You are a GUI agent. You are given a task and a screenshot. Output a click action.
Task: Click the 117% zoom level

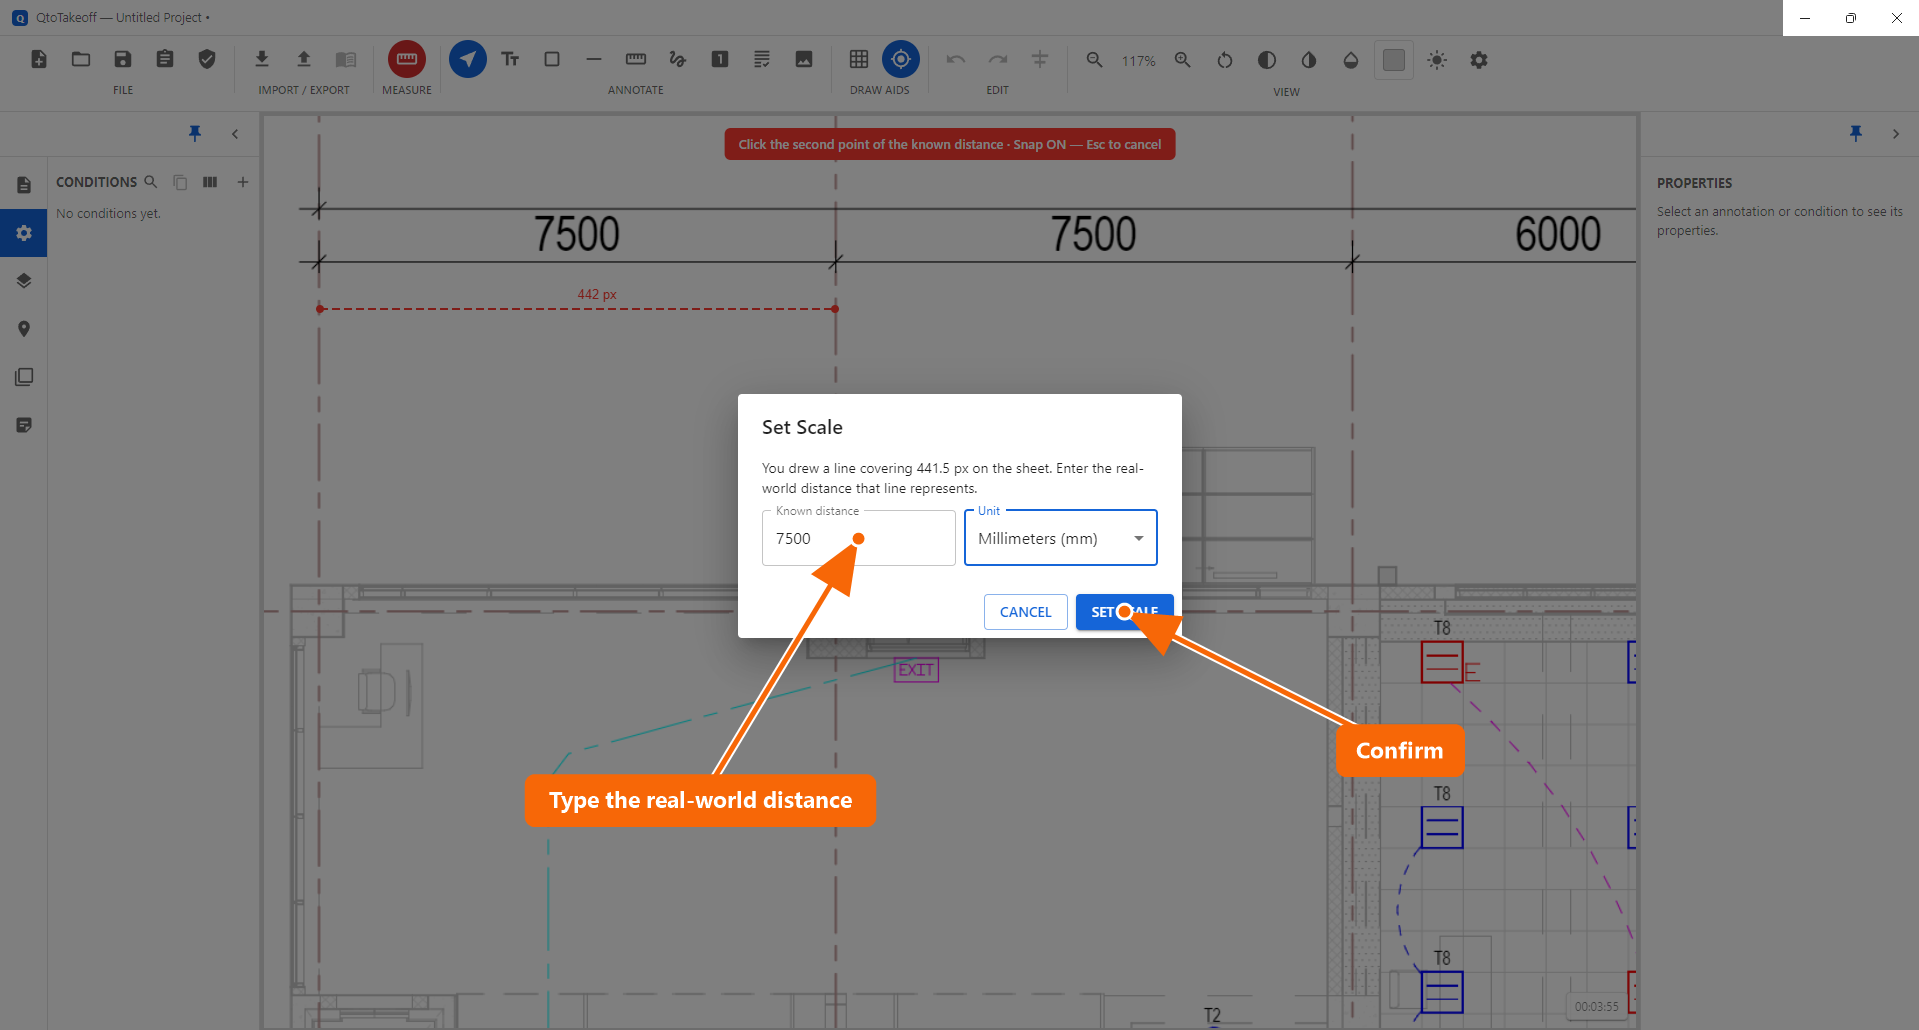(1139, 61)
